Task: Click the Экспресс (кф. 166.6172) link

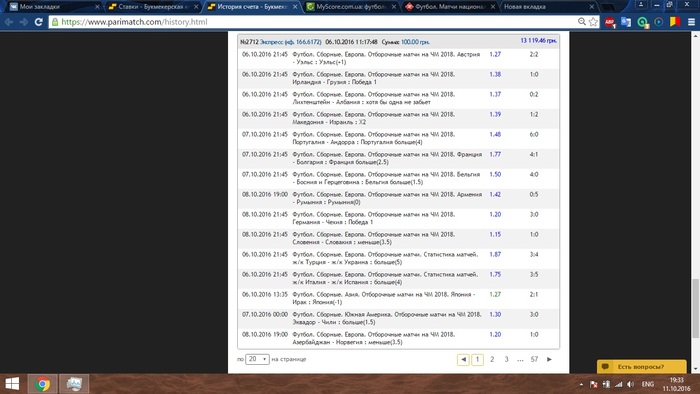Action: point(290,42)
